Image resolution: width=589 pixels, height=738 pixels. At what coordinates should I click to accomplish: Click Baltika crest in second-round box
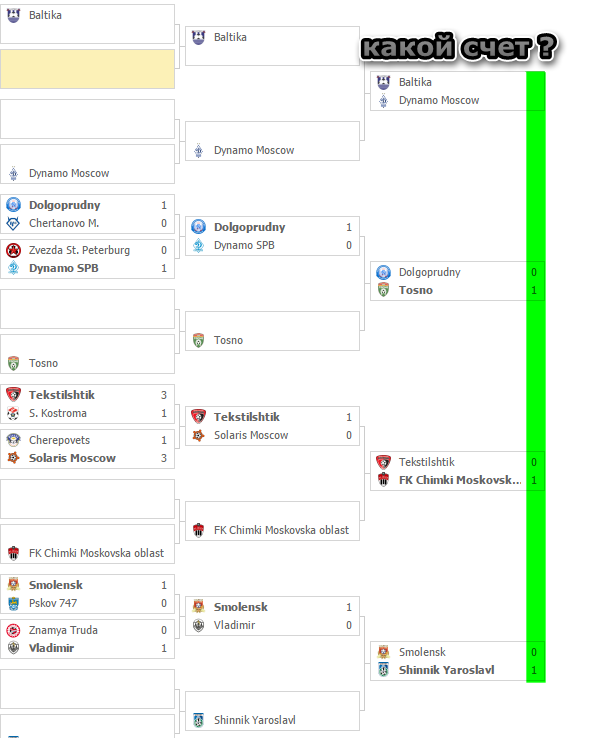click(199, 37)
